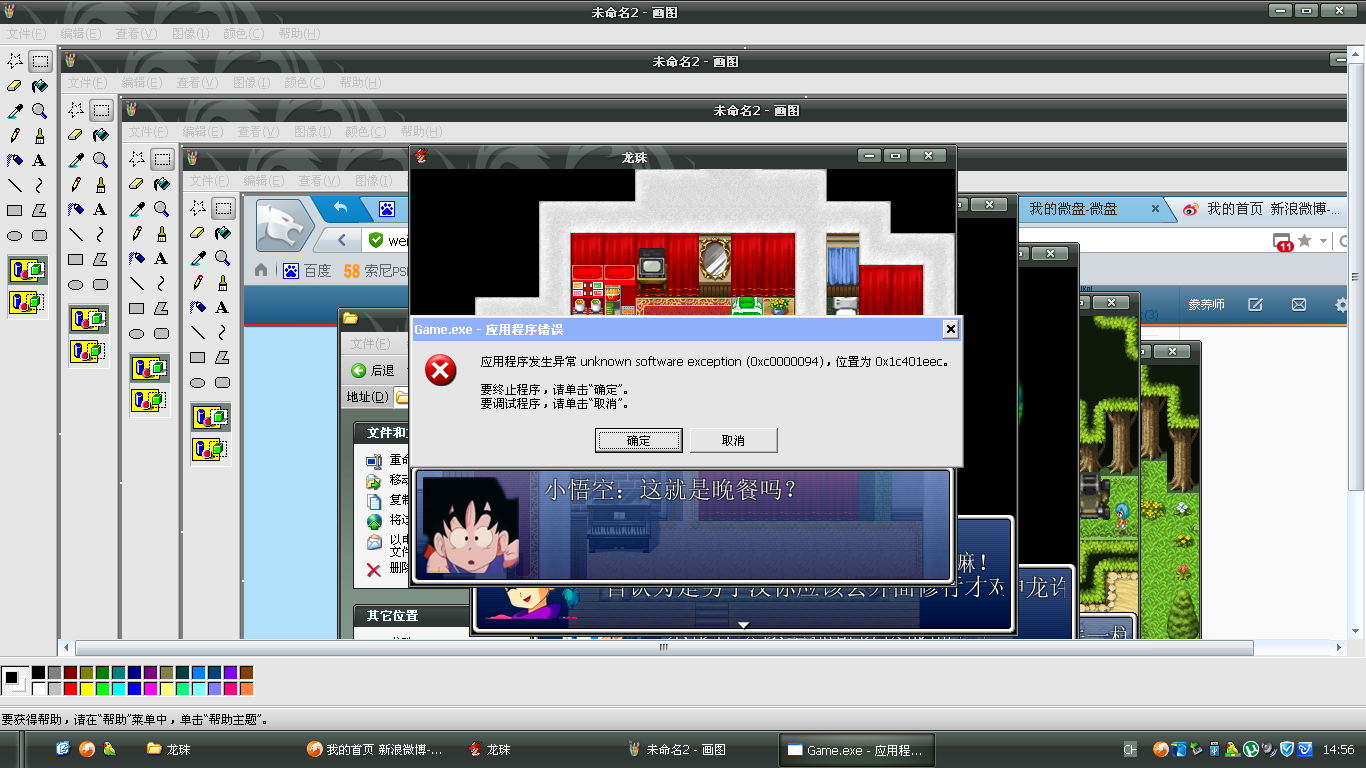Viewport: 1366px width, 768px height.
Task: Choose the Pencil tool in outermost Paint toolbox
Action: pyautogui.click(x=15, y=136)
